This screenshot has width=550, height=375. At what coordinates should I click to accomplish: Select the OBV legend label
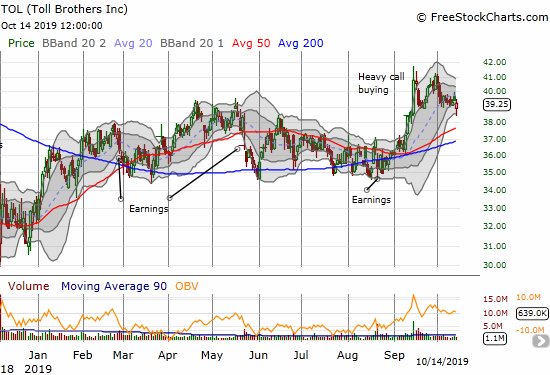tap(187, 286)
